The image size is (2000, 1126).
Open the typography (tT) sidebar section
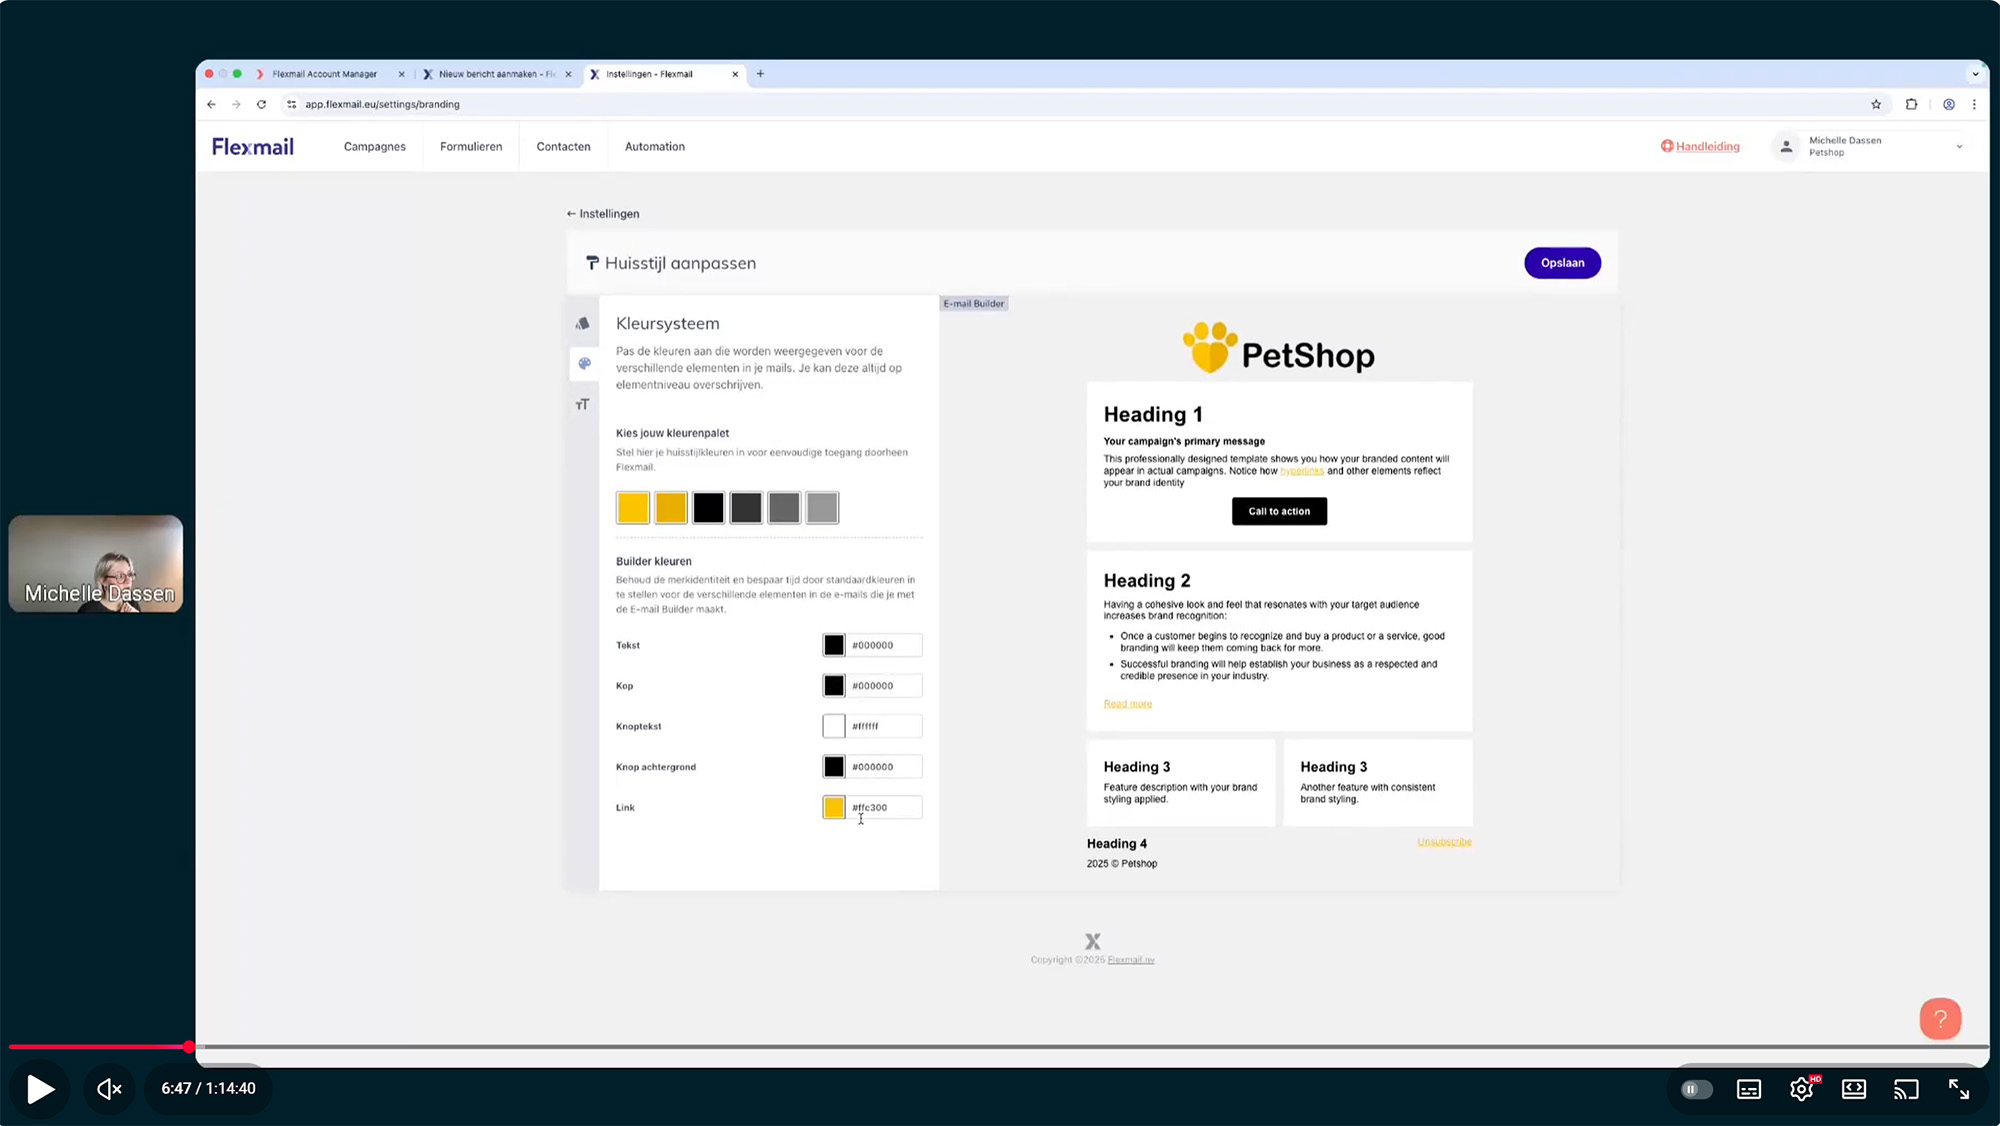pos(583,404)
